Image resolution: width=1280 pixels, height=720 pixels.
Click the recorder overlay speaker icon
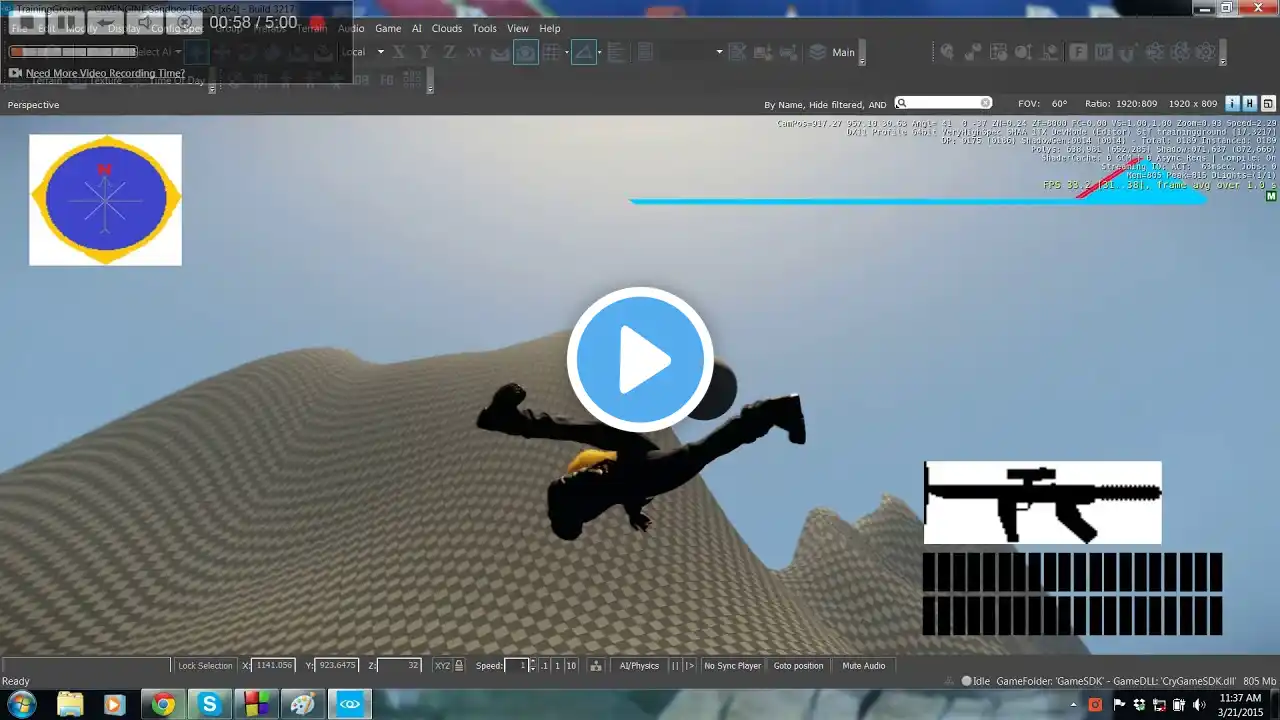[146, 22]
